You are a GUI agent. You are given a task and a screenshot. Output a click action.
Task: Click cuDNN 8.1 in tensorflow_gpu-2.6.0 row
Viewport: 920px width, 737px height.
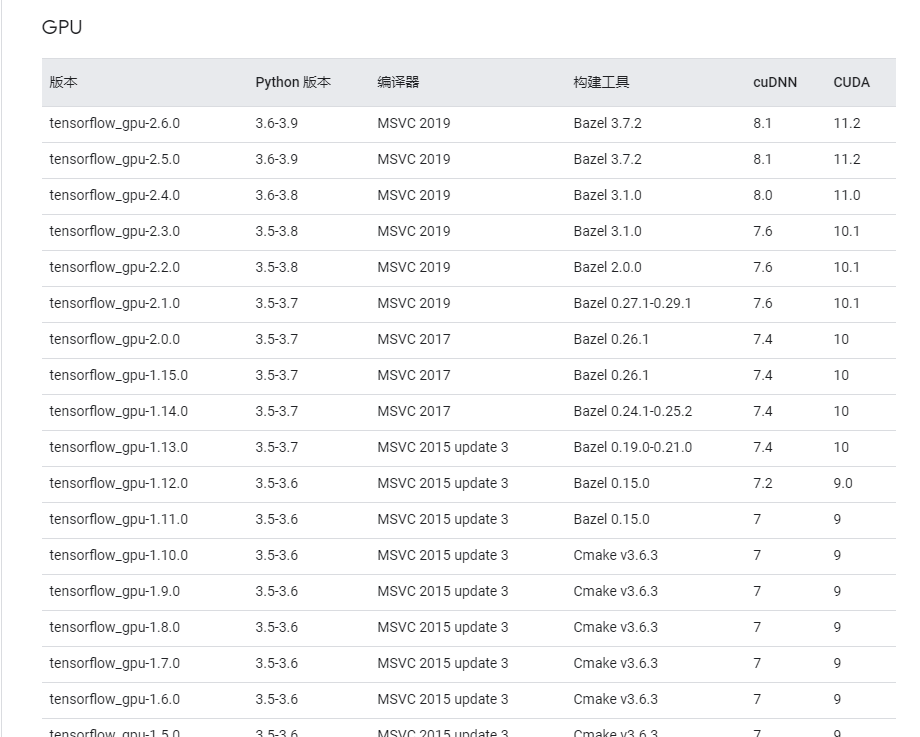[x=762, y=123]
